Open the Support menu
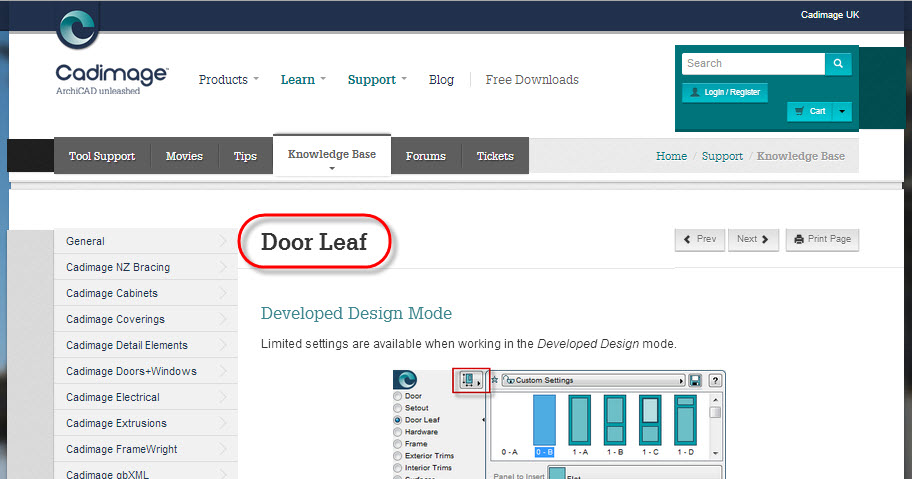The width and height of the screenshot is (912, 479). click(377, 80)
